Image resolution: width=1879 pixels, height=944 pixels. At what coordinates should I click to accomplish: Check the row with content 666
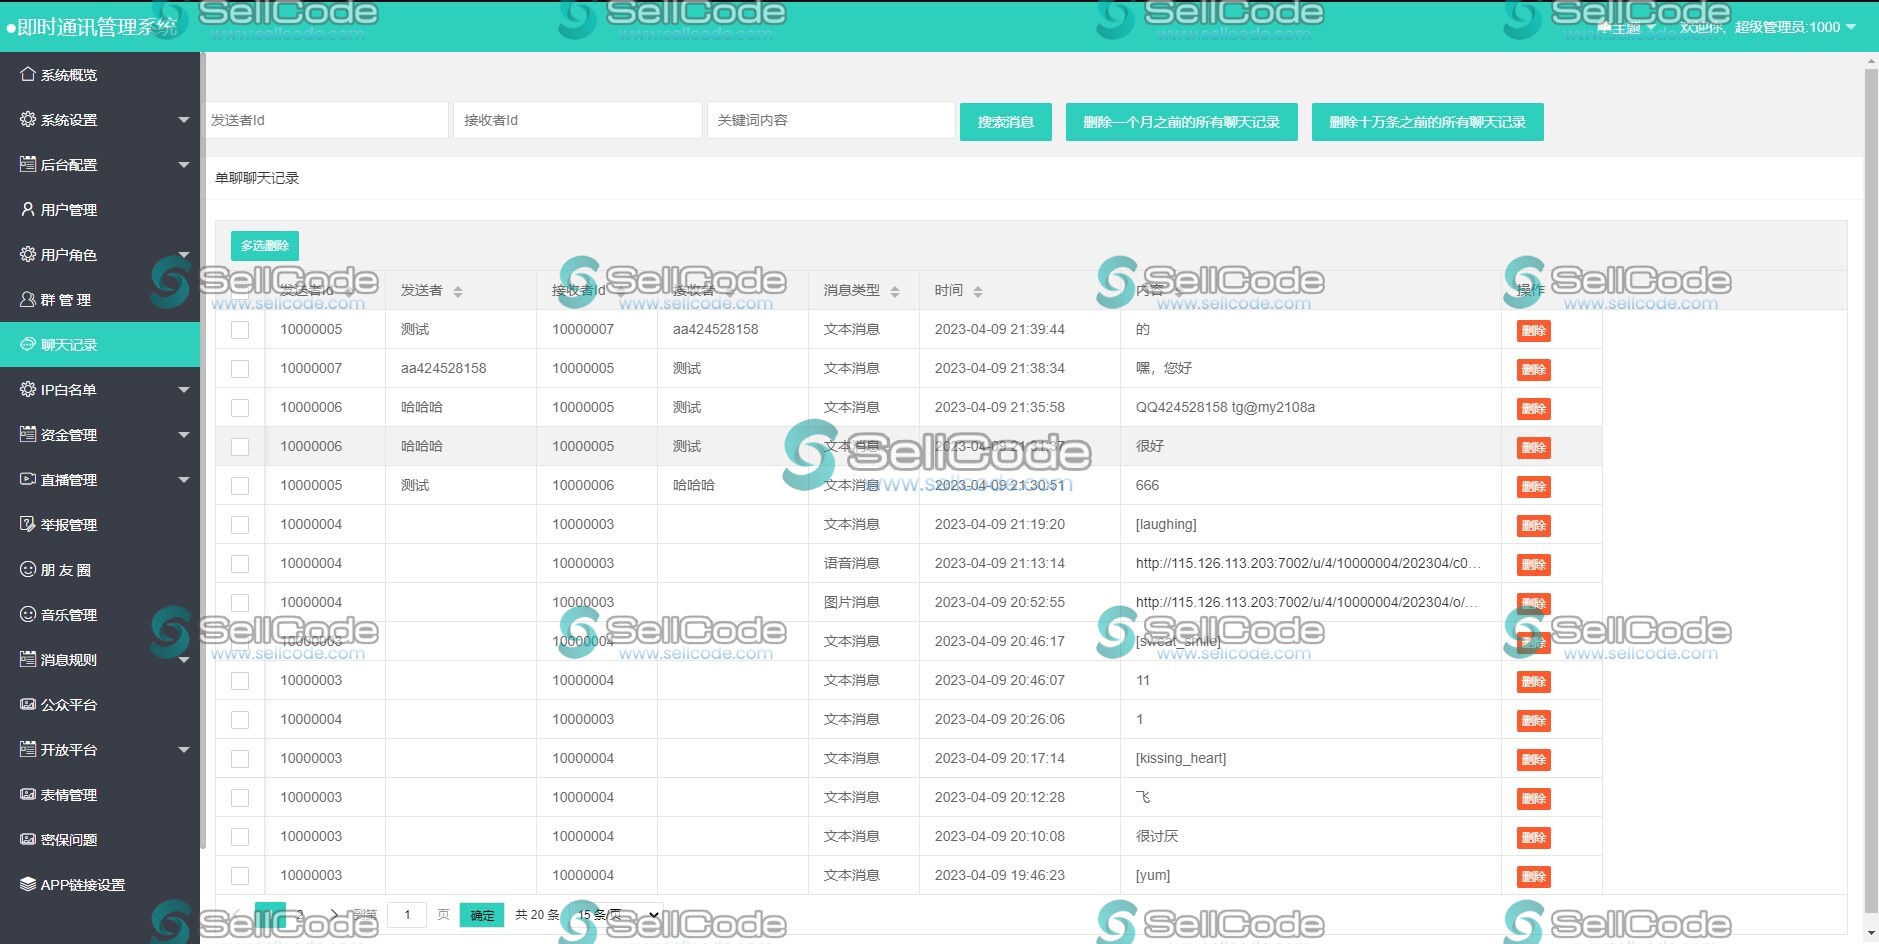coord(240,486)
